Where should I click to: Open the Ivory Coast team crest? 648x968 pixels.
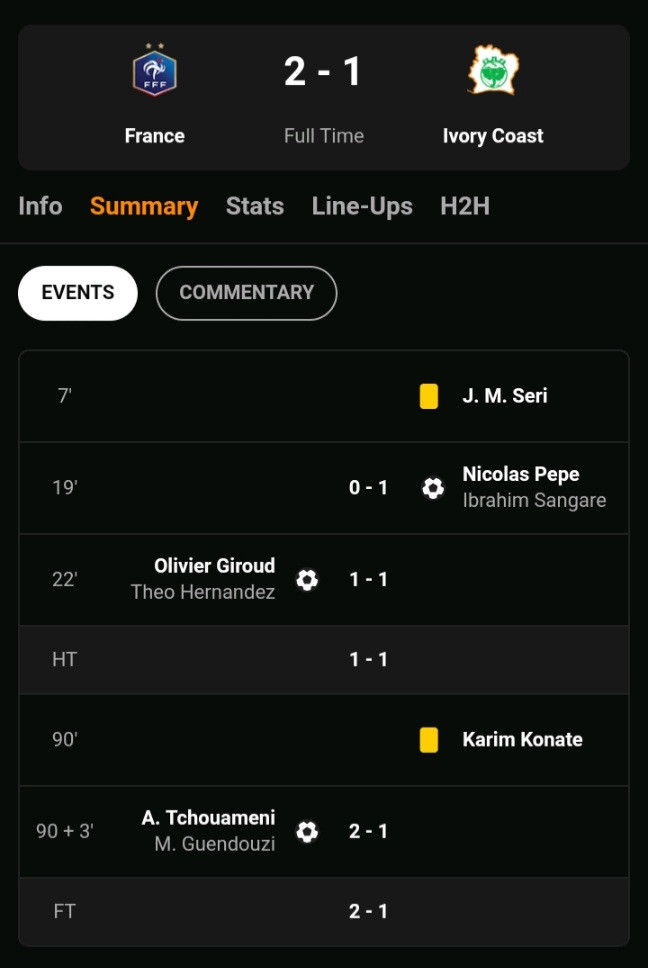coord(492,70)
